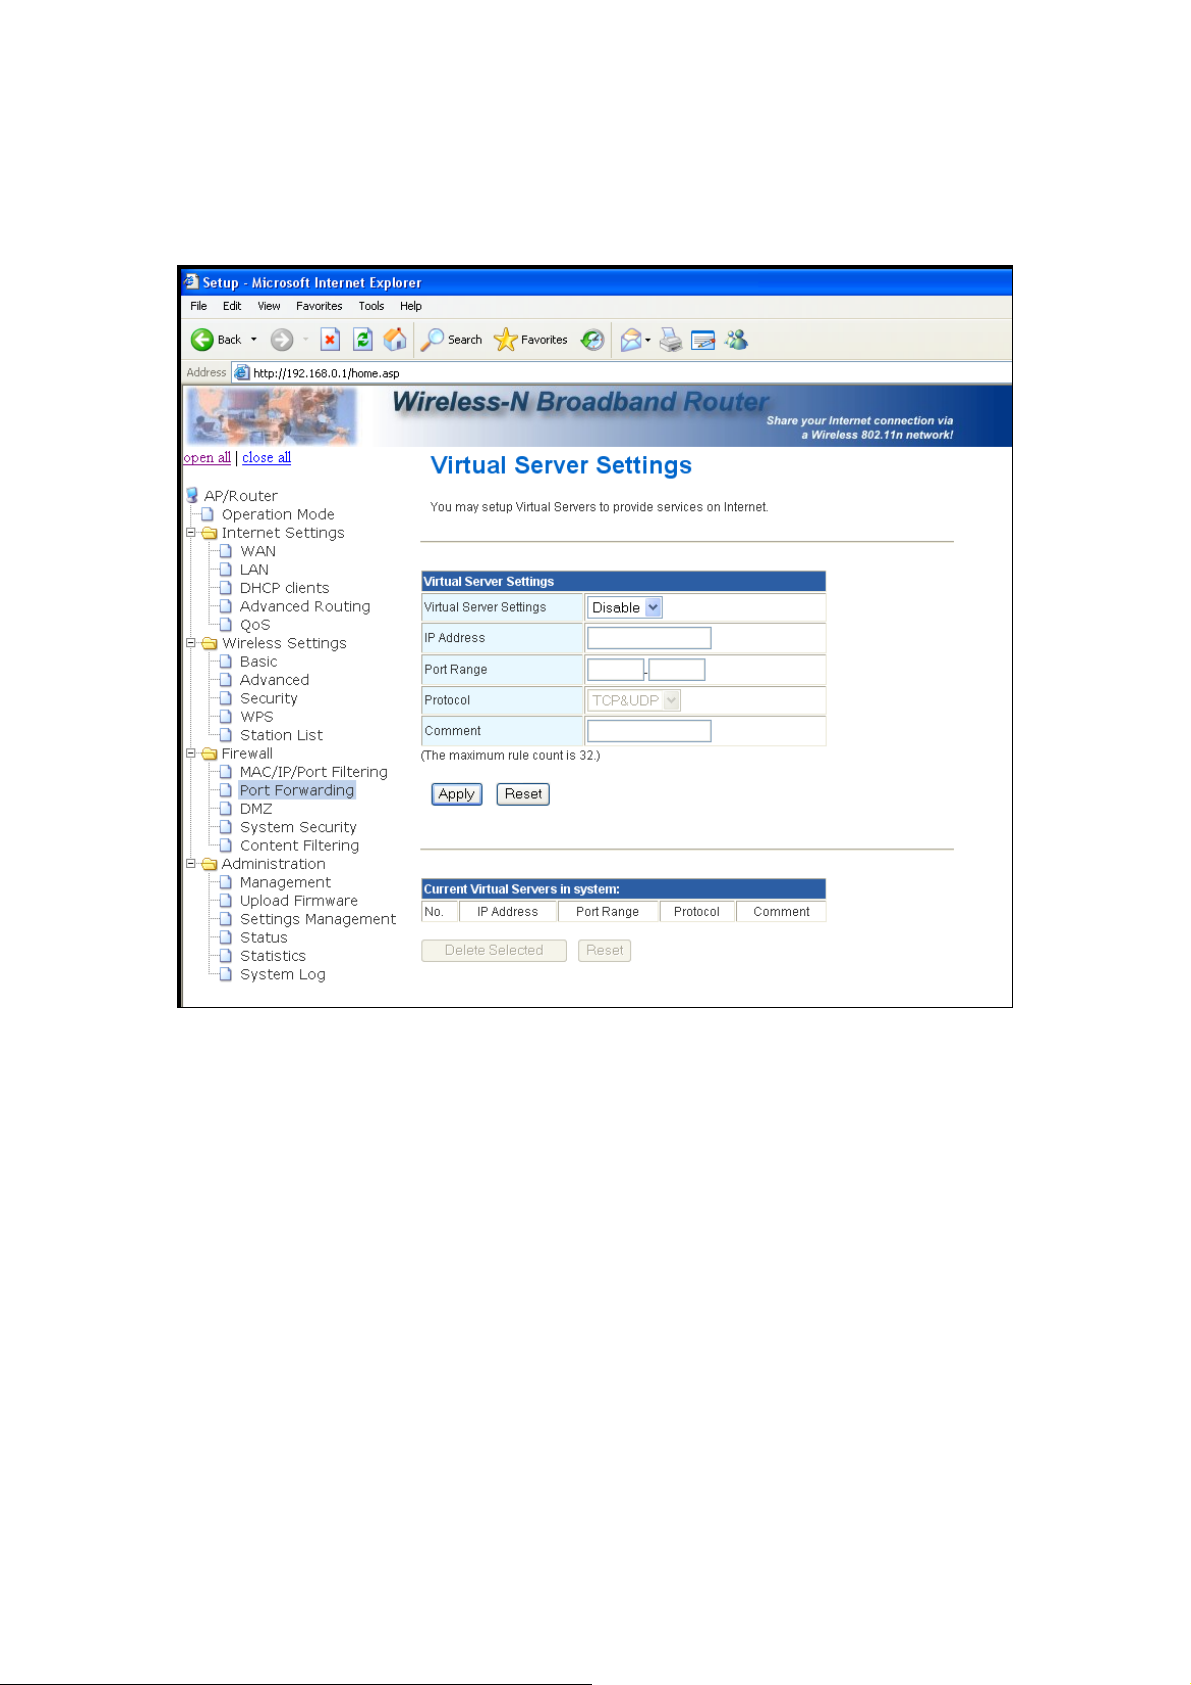
Task: Click the page icon next to DMZ
Action: click(x=226, y=809)
